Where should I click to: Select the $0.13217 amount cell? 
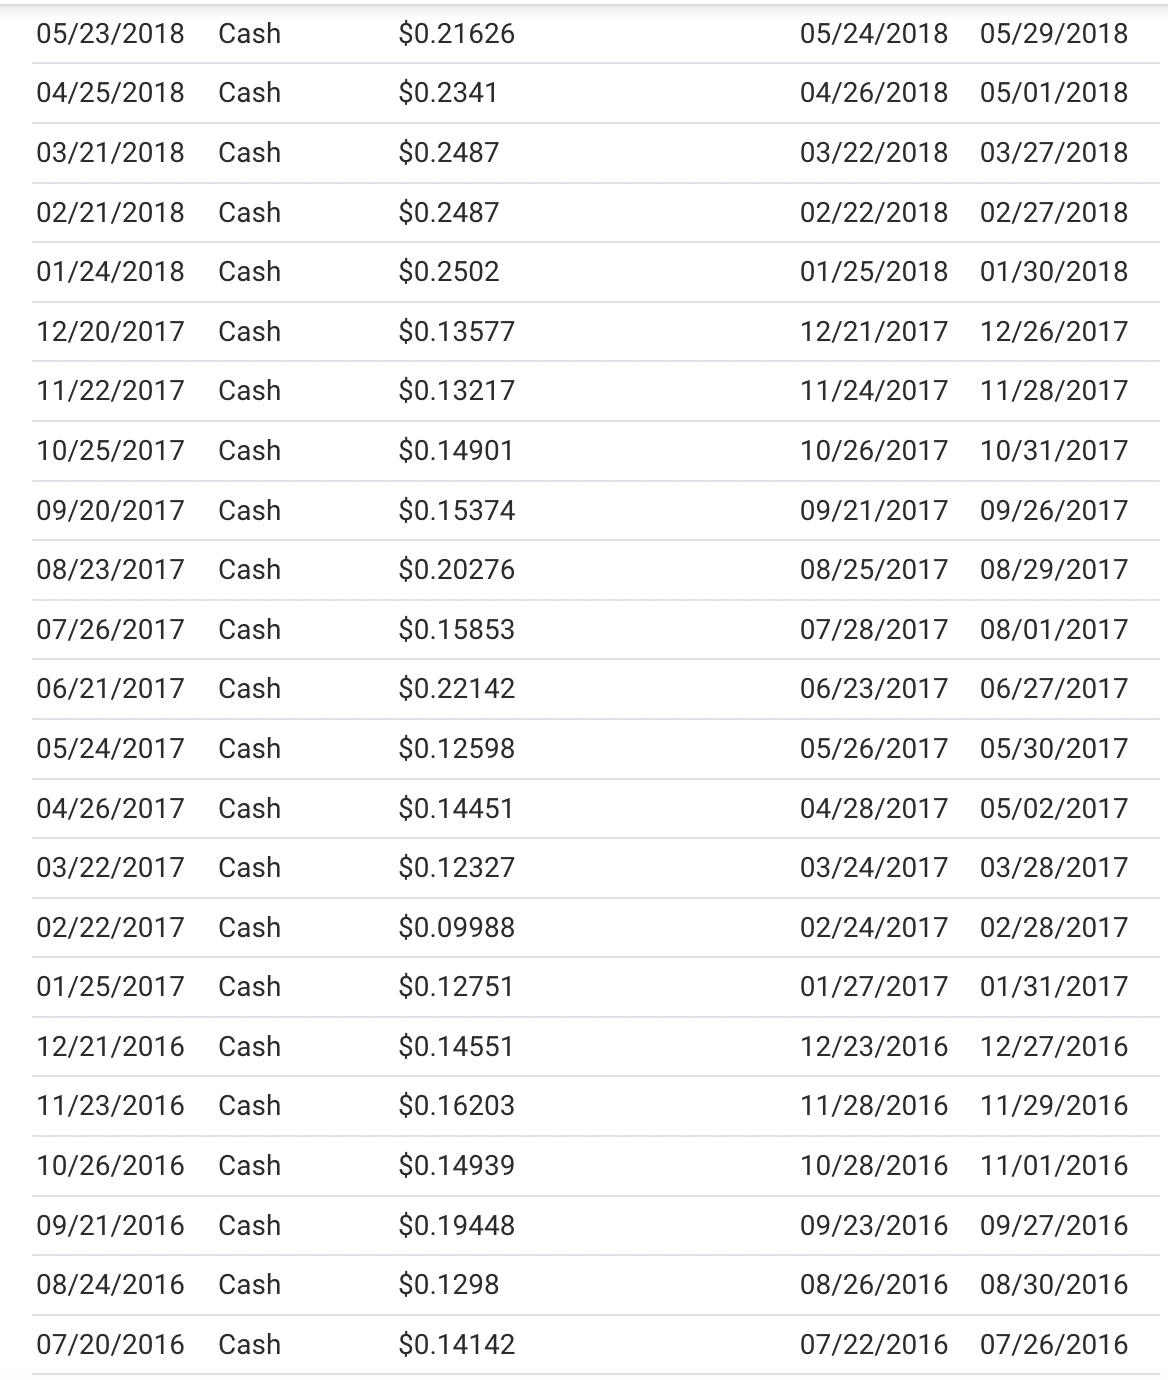pos(456,391)
